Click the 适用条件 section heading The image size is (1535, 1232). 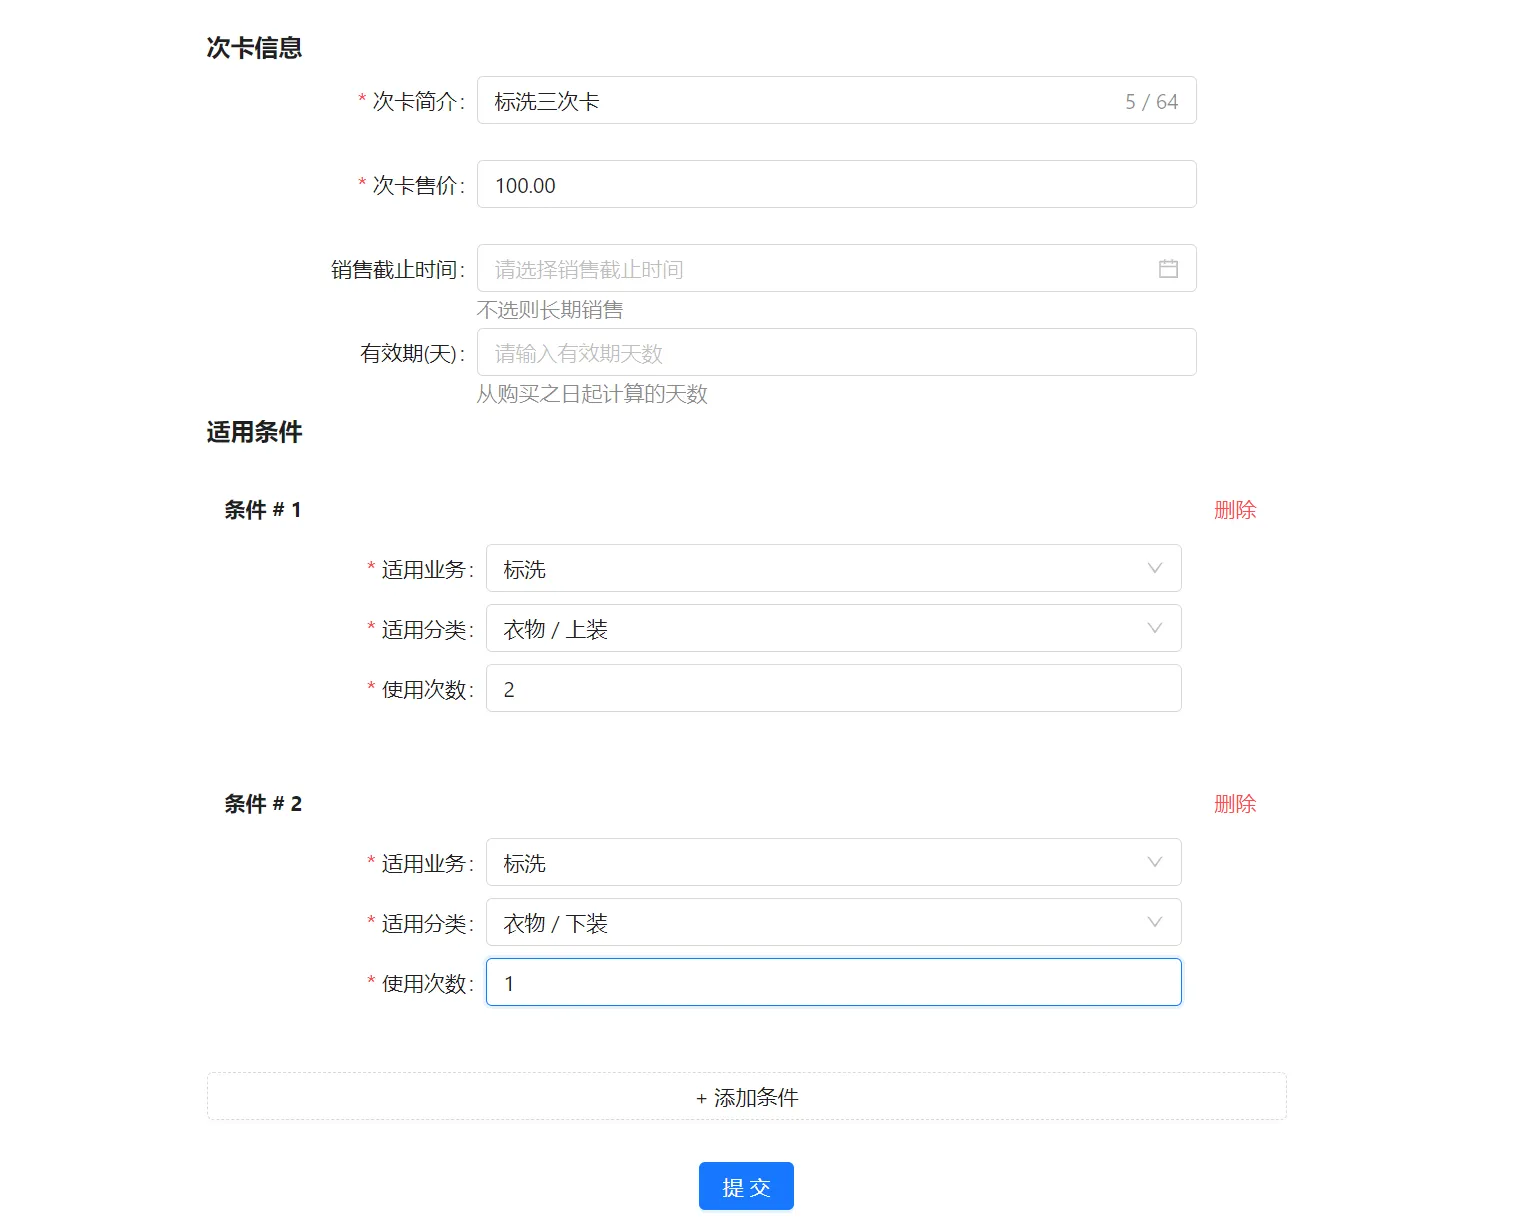(x=254, y=432)
